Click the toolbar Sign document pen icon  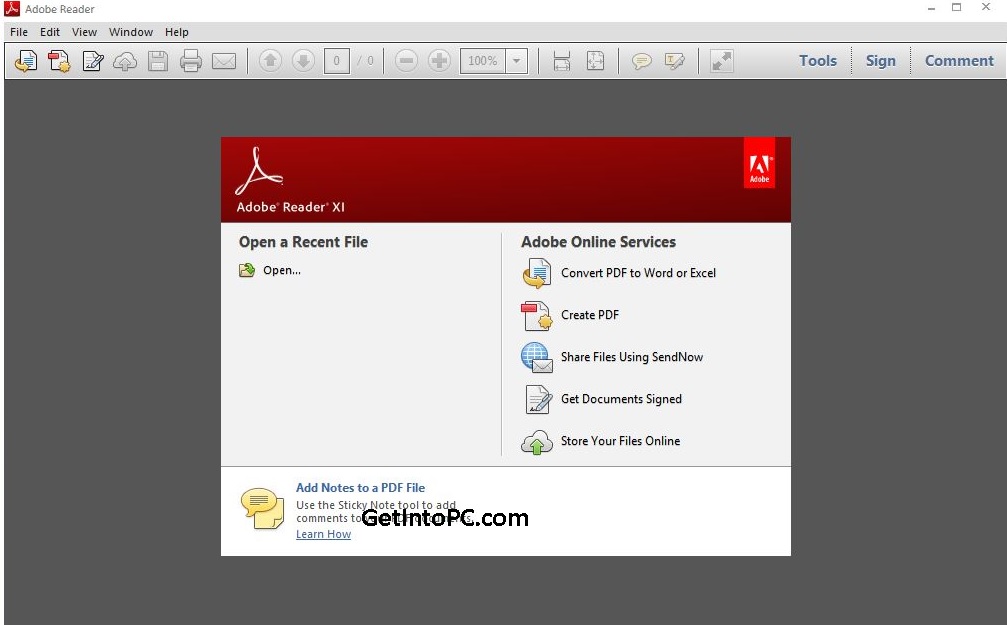click(x=92, y=61)
